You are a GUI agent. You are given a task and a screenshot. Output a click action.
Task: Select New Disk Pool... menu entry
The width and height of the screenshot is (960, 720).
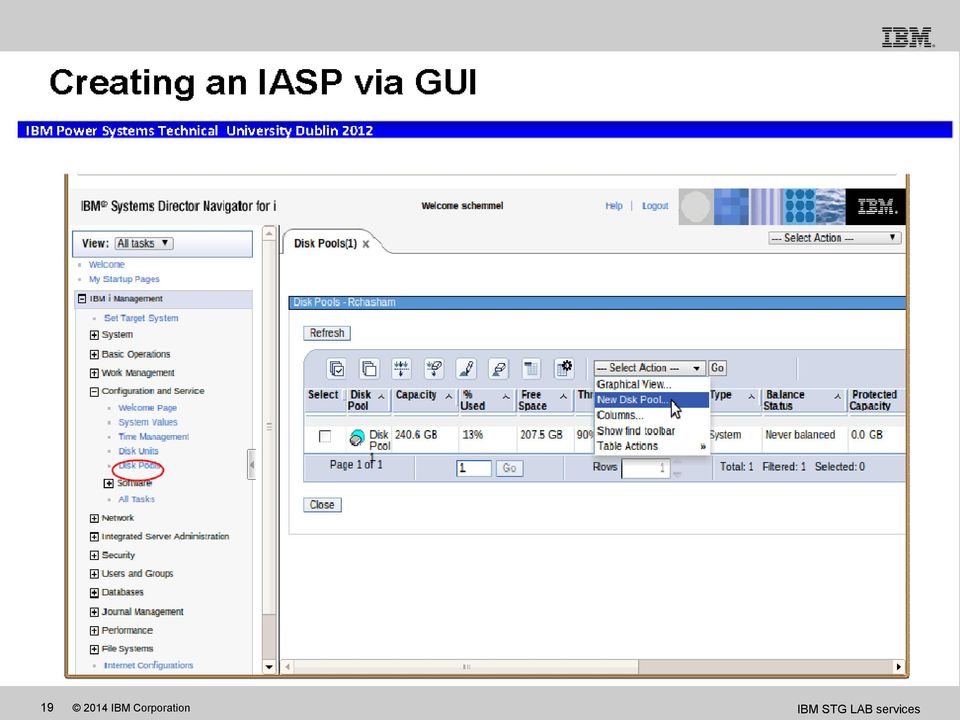pyautogui.click(x=651, y=400)
